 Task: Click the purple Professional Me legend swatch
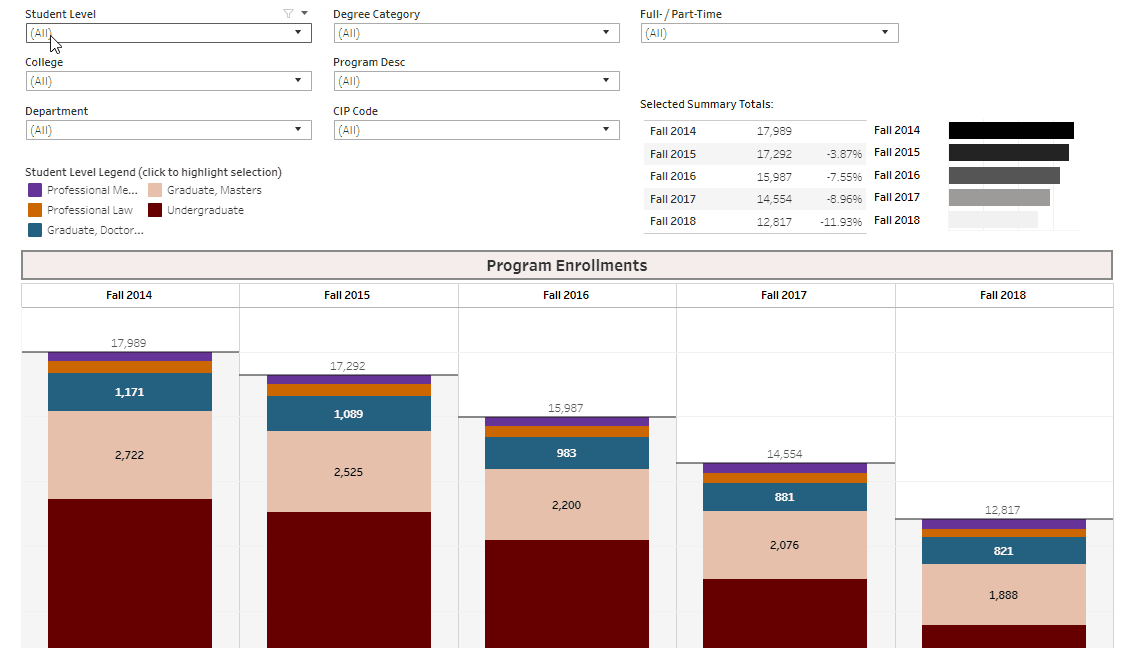34,189
